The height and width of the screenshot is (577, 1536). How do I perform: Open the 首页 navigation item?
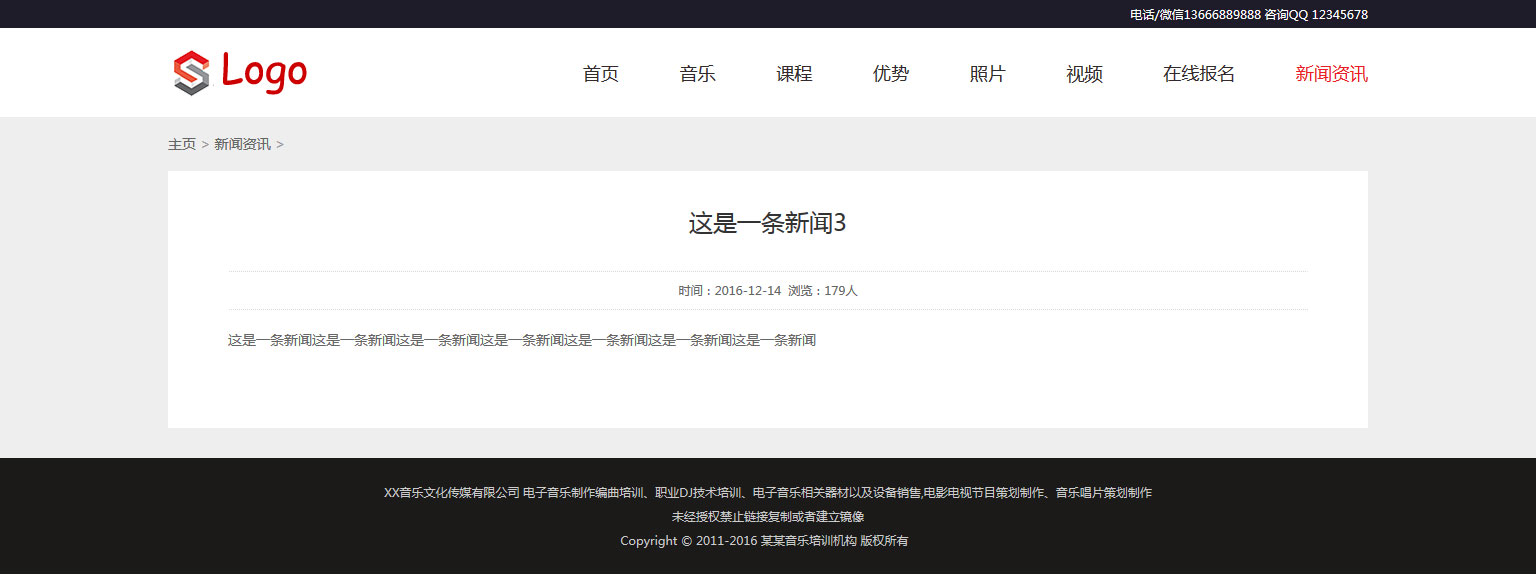[x=600, y=74]
